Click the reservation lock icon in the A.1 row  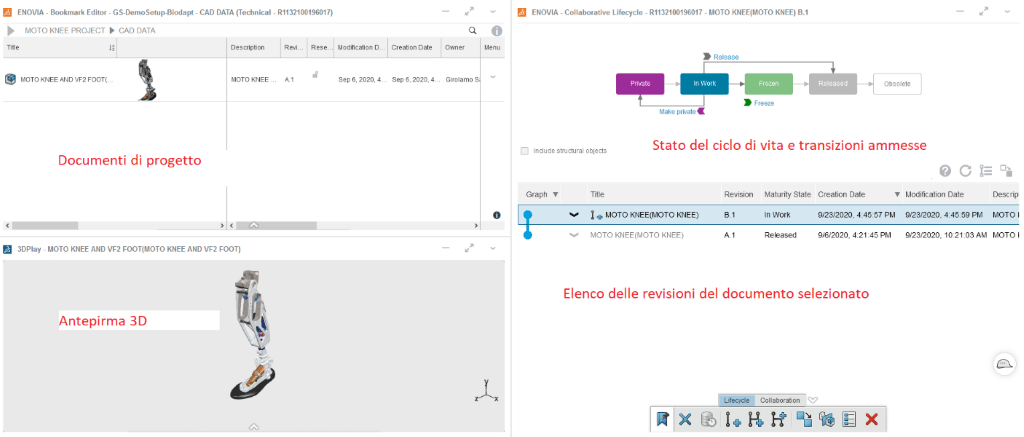click(315, 74)
